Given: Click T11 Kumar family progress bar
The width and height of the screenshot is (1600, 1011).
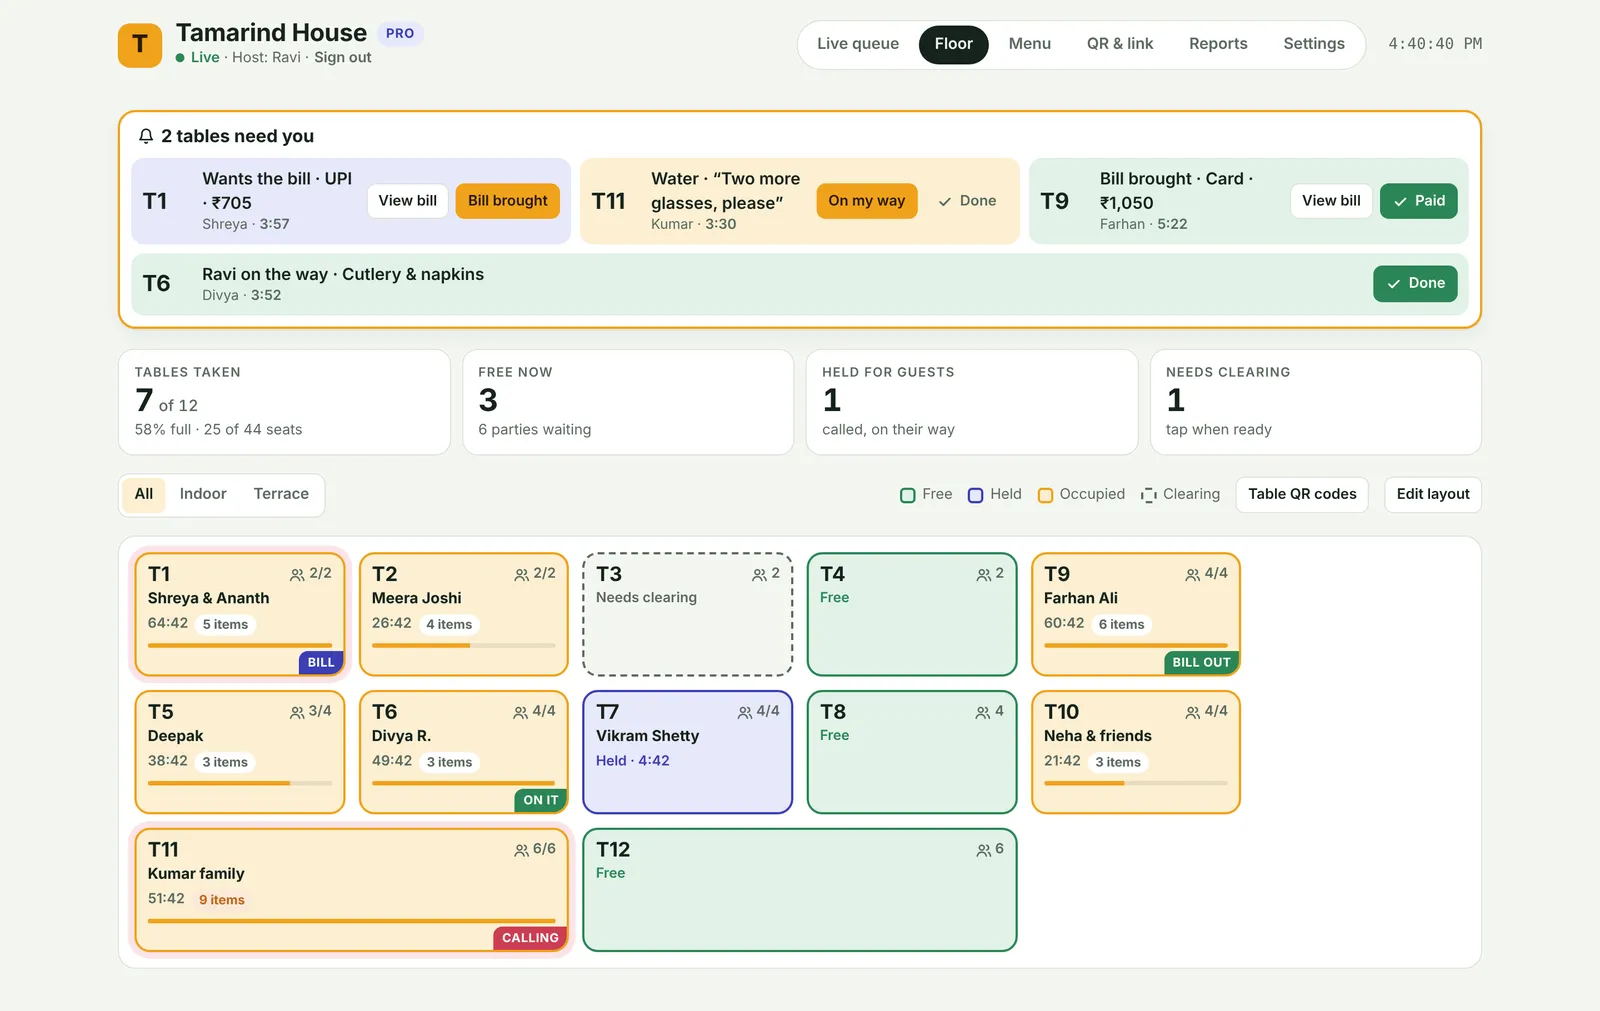Looking at the screenshot, I should (352, 921).
